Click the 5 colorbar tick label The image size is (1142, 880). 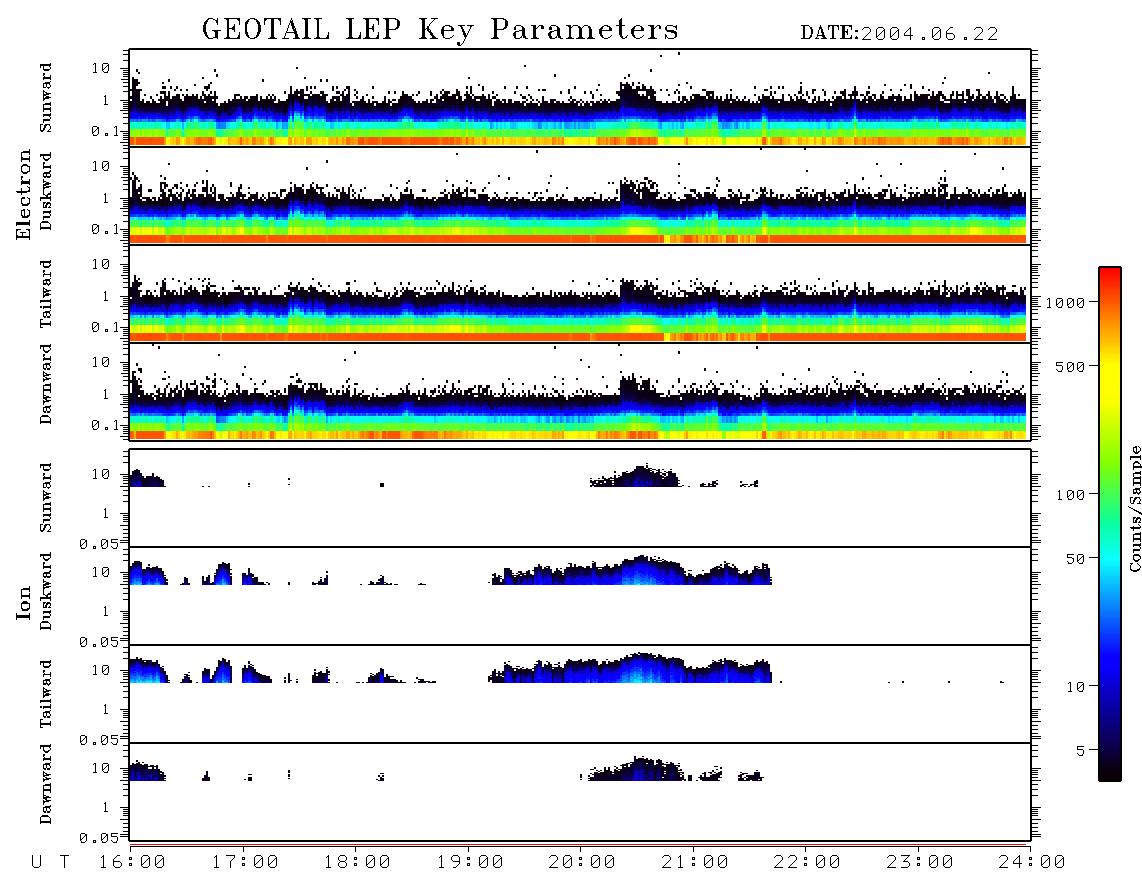[x=1081, y=750]
